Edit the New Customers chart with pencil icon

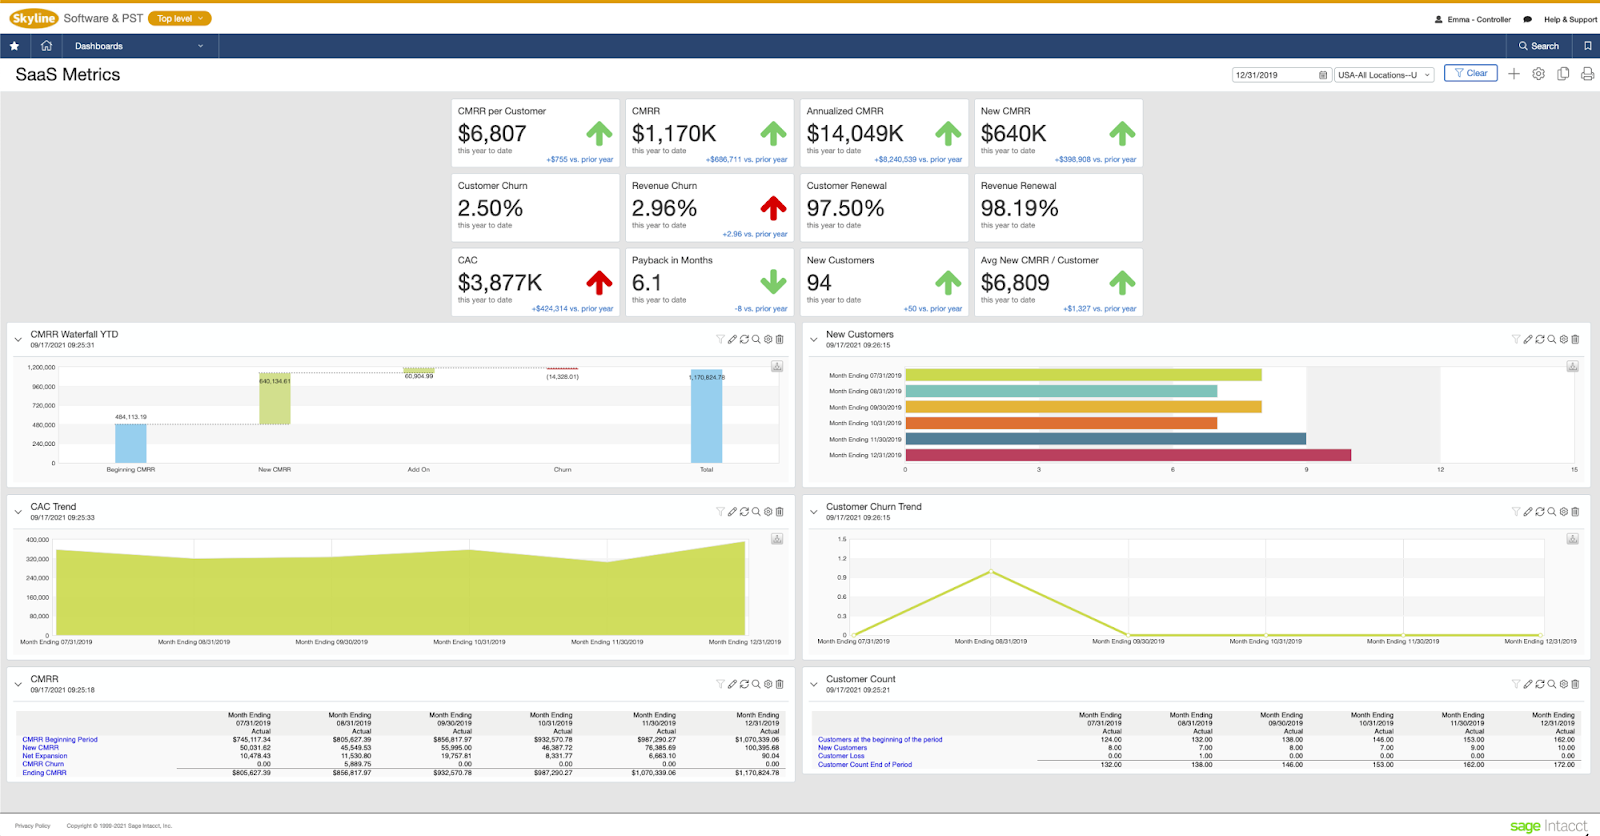1528,339
